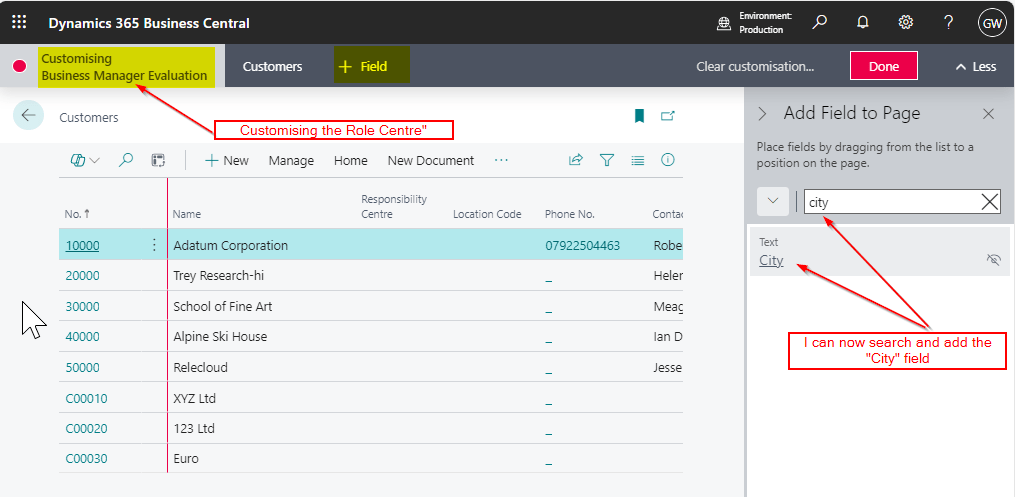Toggle visibility eye icon for City field
This screenshot has height=497, width=1015.
coord(993,260)
